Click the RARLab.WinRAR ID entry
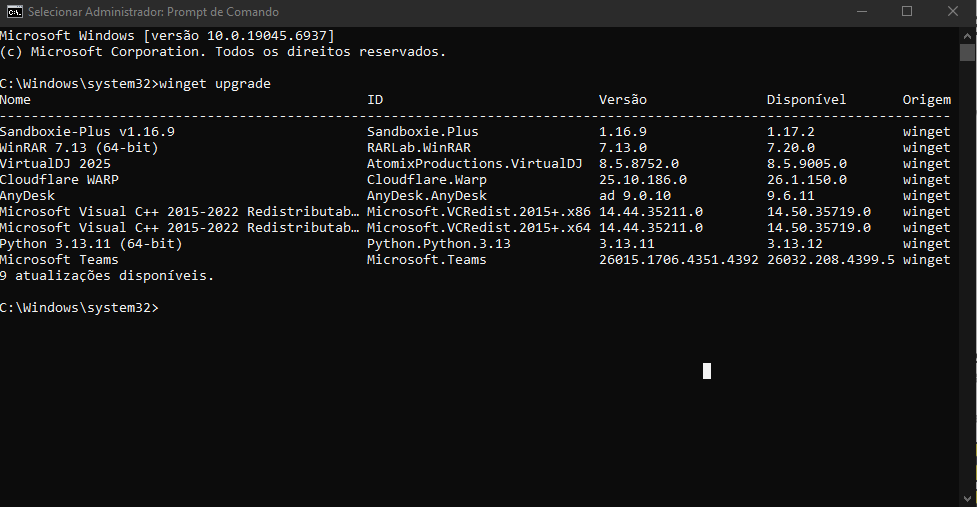The width and height of the screenshot is (977, 507). pos(419,148)
